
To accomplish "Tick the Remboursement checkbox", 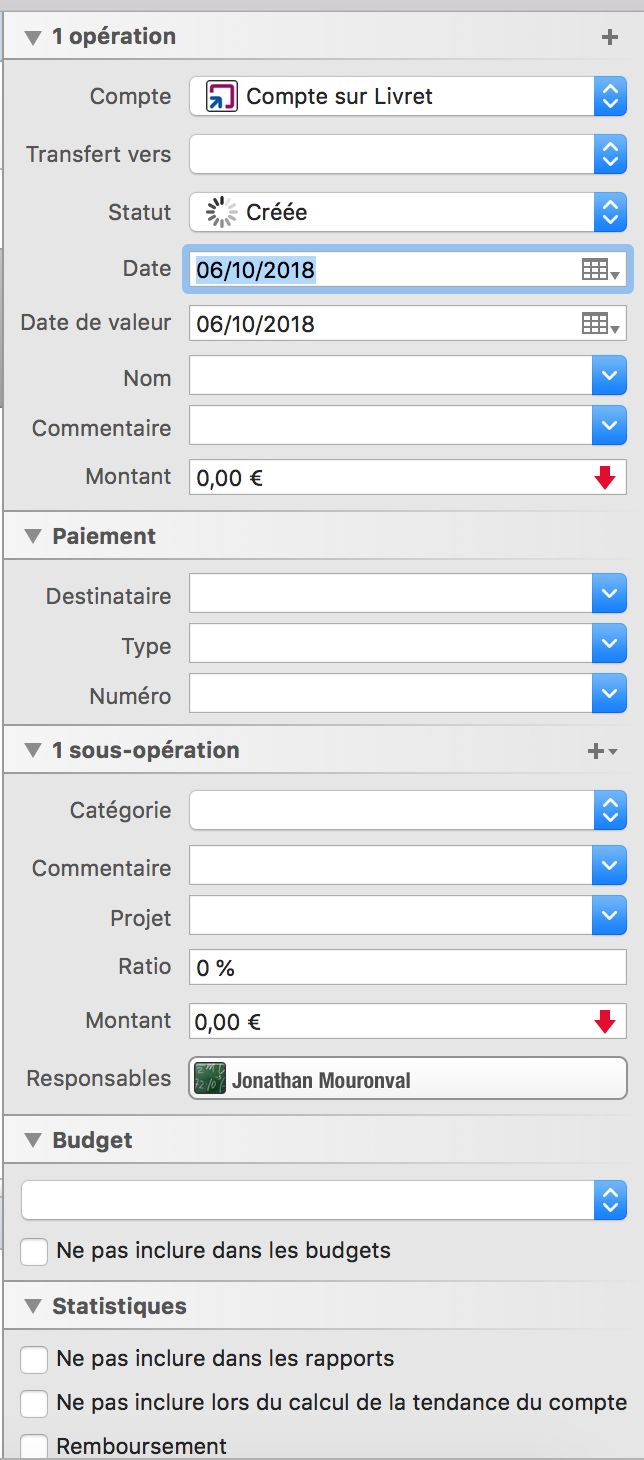I will point(35,1447).
